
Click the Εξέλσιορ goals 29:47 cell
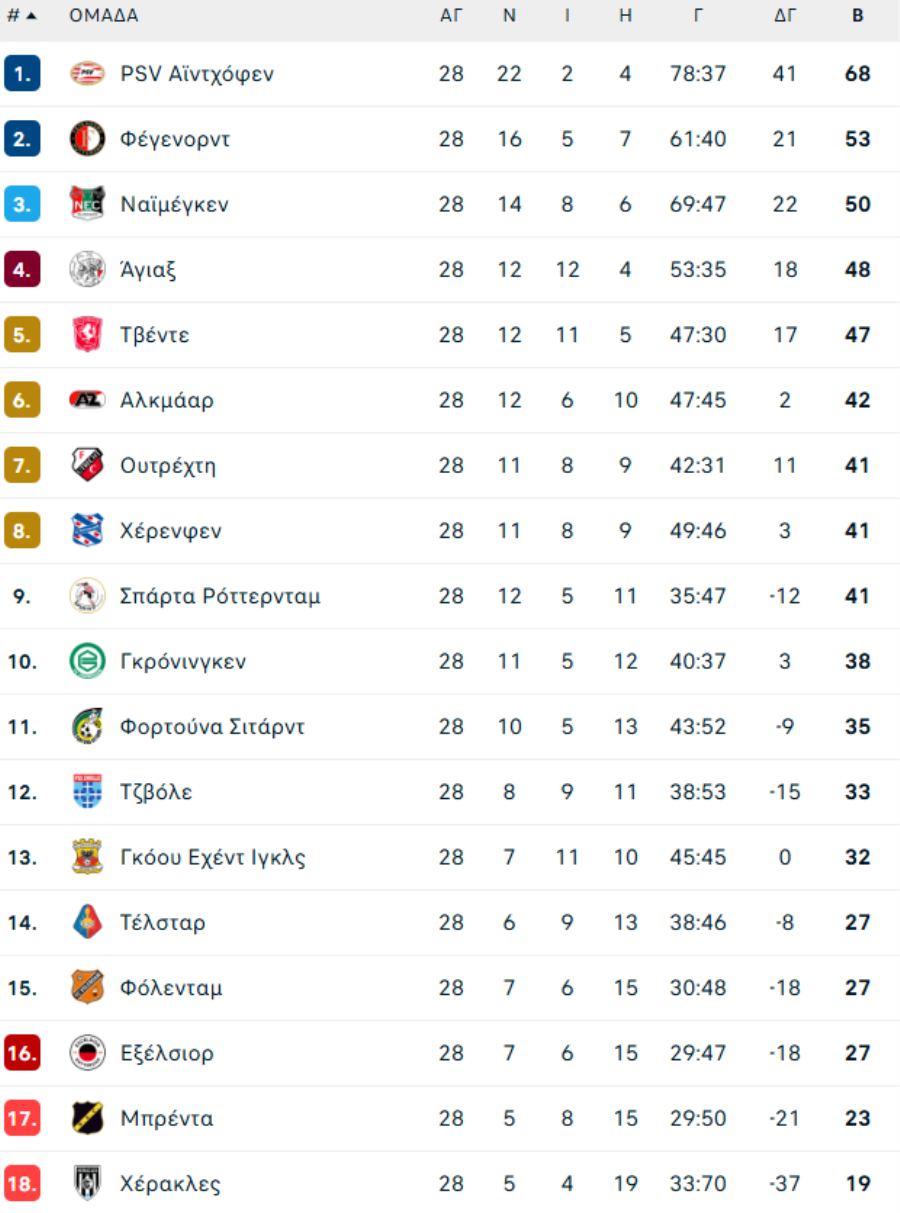pos(698,1053)
